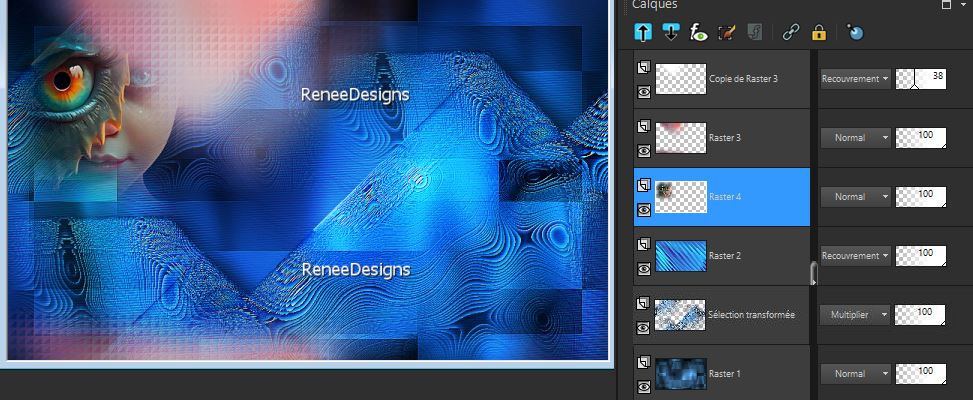Click the Raster 2 layer thumbnail
The image size is (973, 400).
(x=681, y=256)
